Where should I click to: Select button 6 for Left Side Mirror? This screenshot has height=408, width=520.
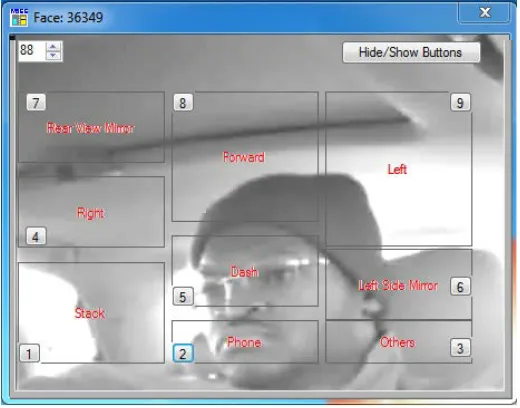point(460,286)
